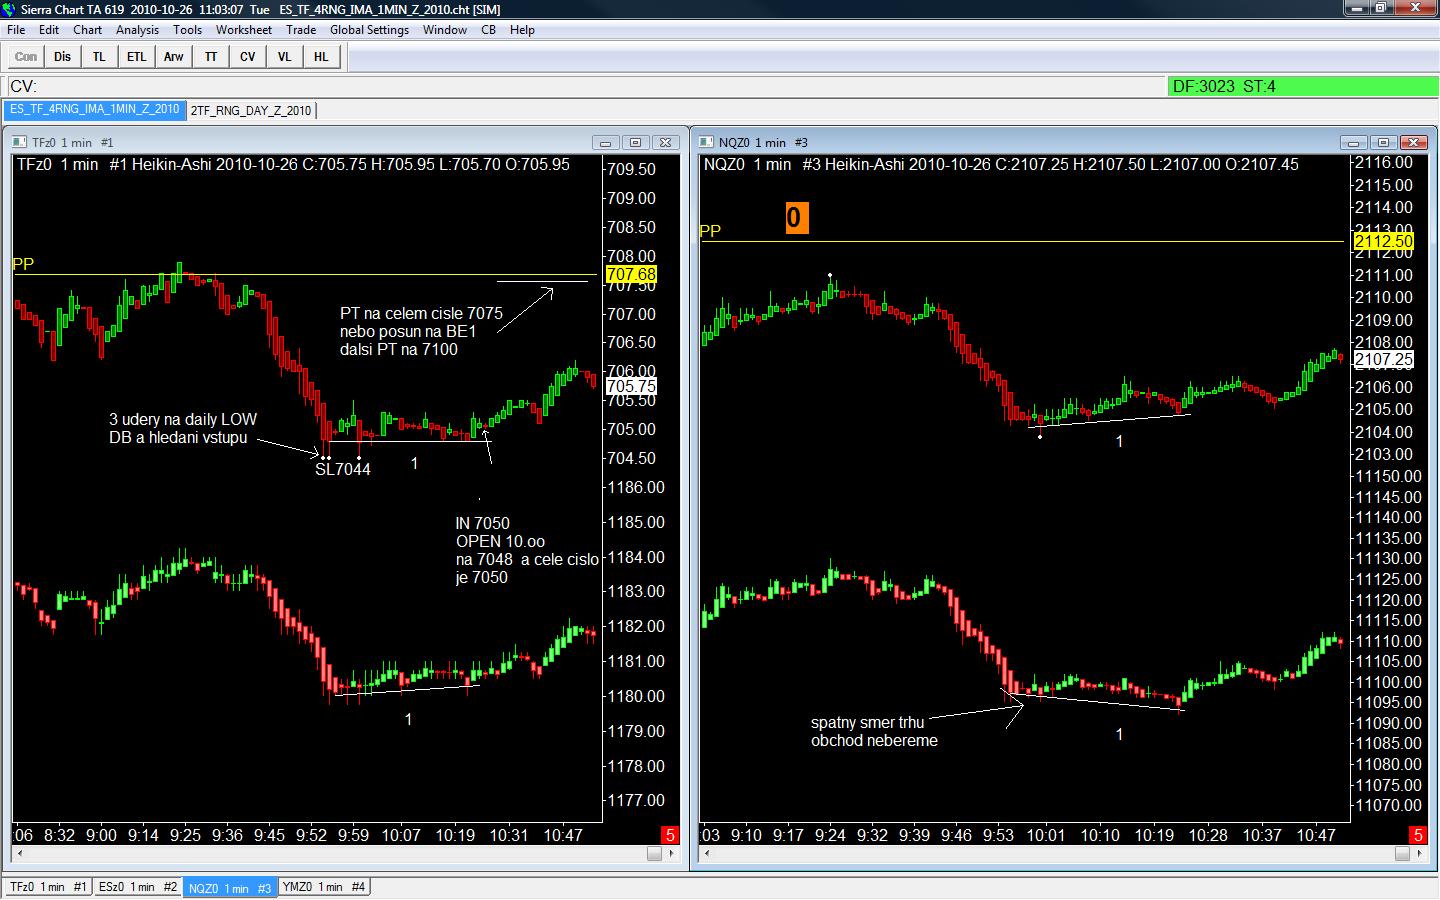Screen dimensions: 1440x900
Task: Click the 9:24 time label on the NQZ0 chart
Action: pyautogui.click(x=830, y=835)
